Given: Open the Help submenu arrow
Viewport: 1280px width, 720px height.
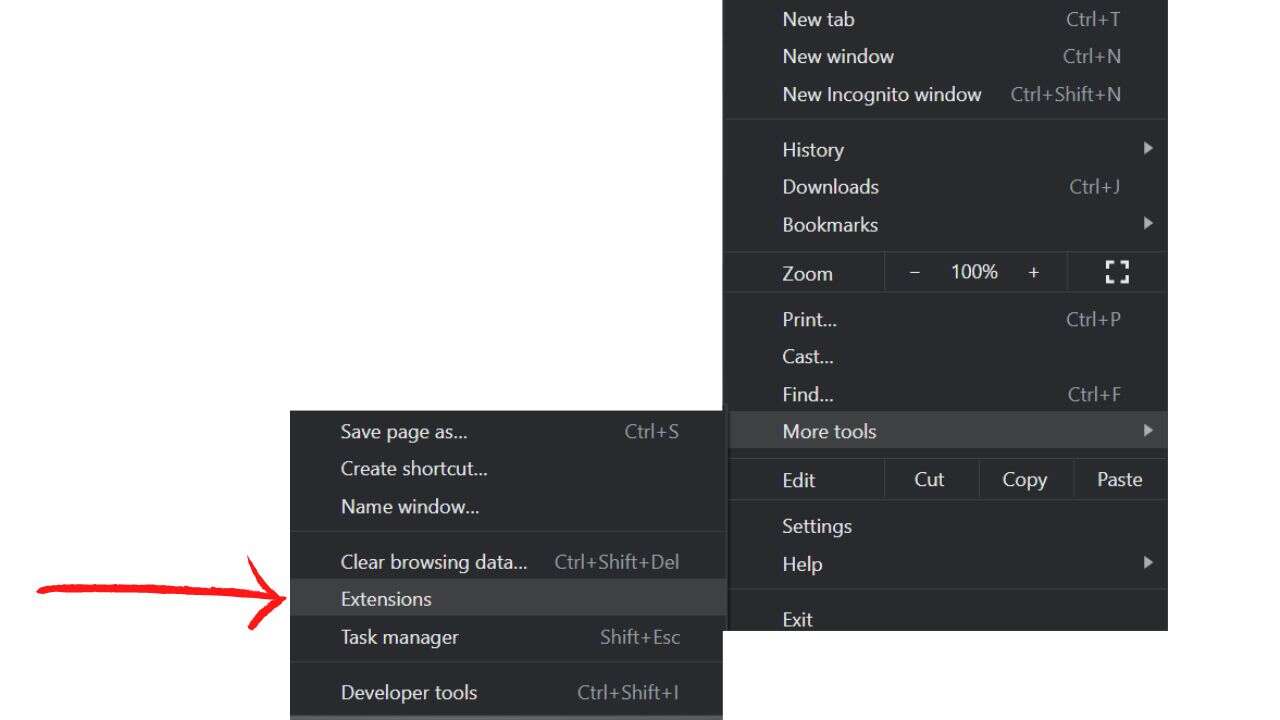Looking at the screenshot, I should click(1147, 563).
